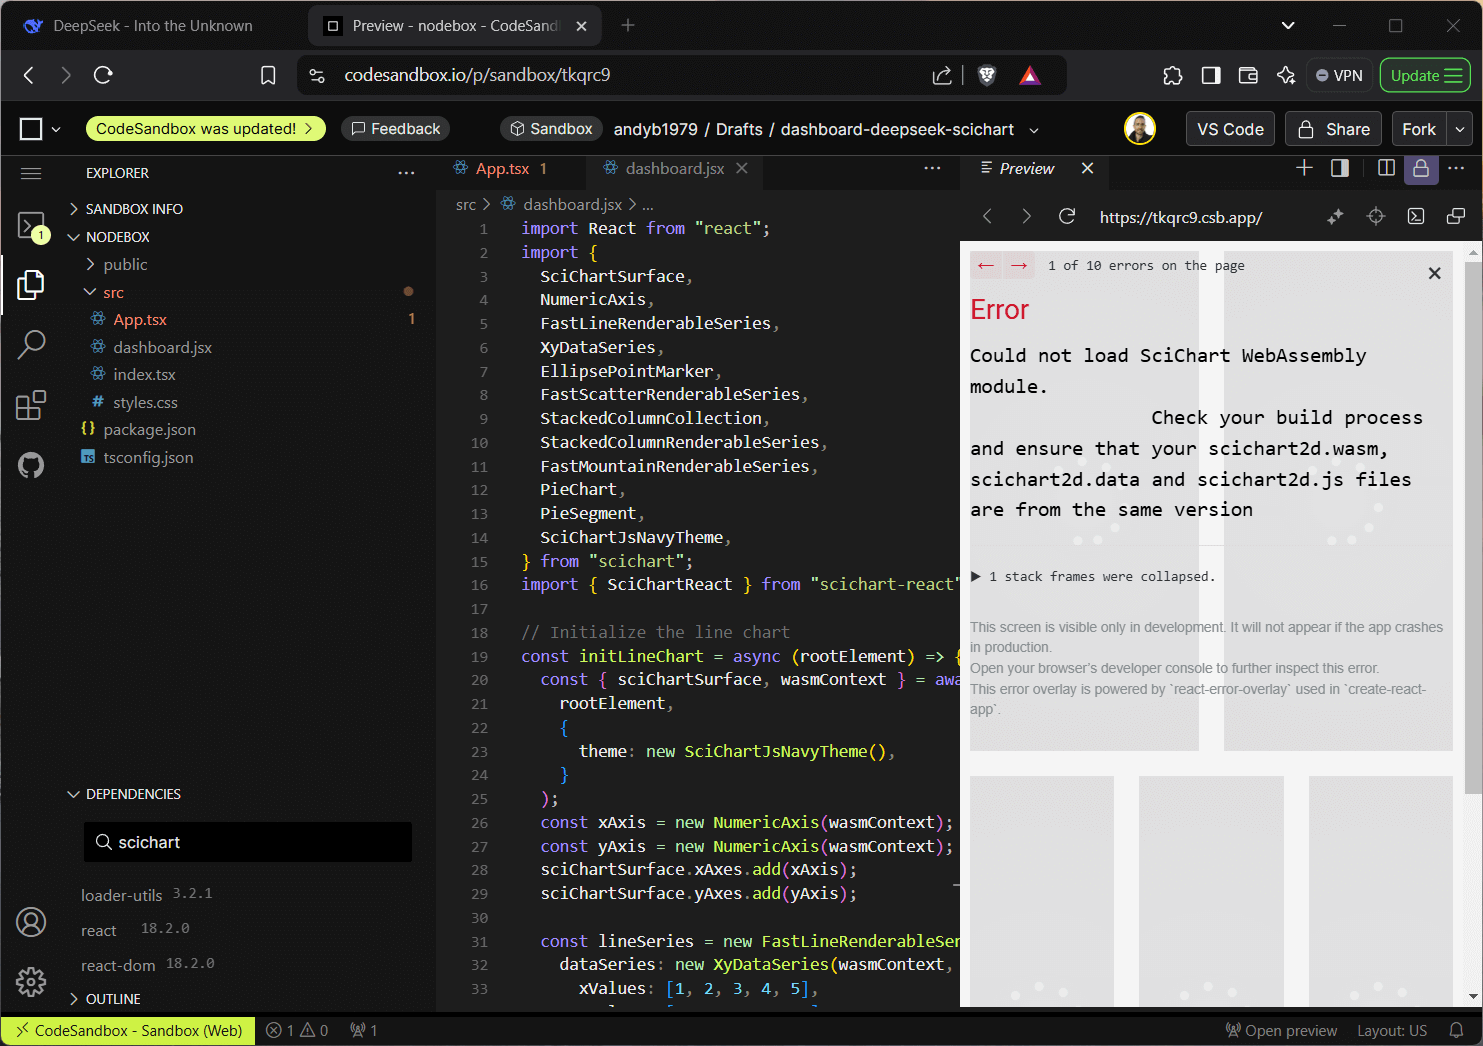The width and height of the screenshot is (1483, 1046).
Task: Expand the public folder
Action: tap(125, 264)
